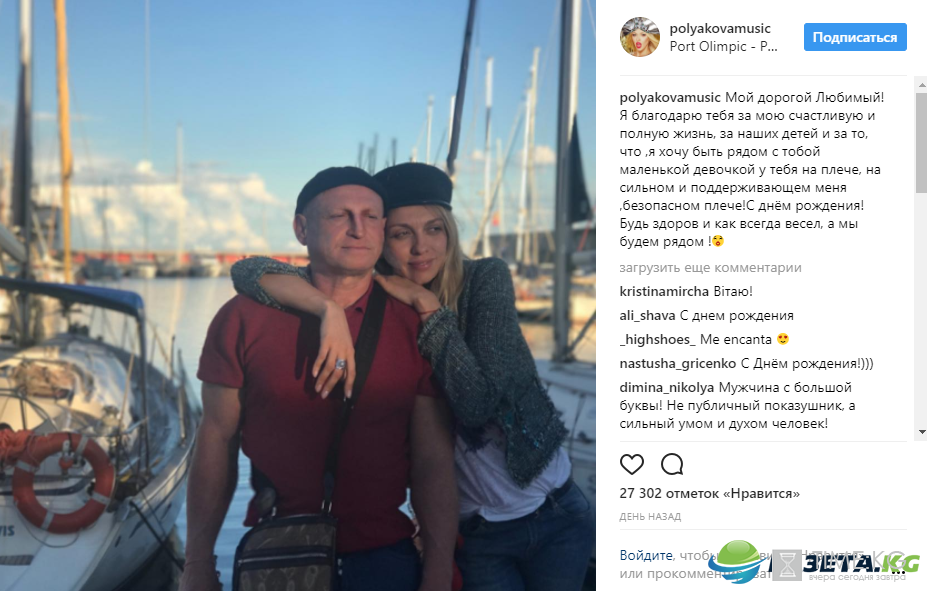
Task: Open the ali_shava commenter profile
Action: tap(647, 316)
